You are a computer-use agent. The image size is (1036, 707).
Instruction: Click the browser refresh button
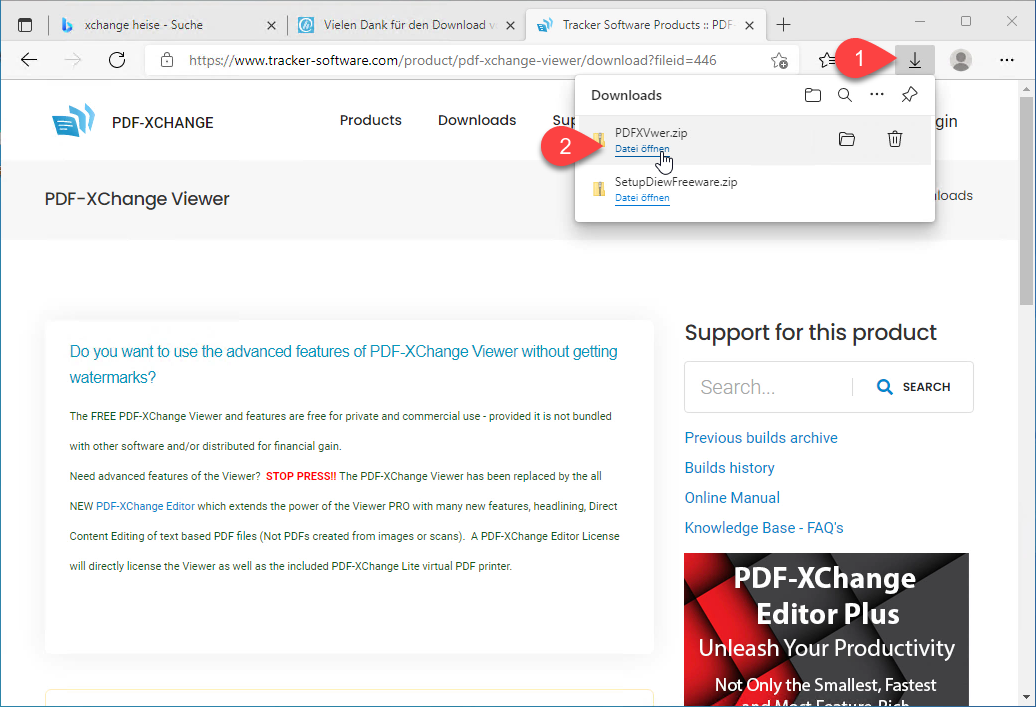coord(117,61)
